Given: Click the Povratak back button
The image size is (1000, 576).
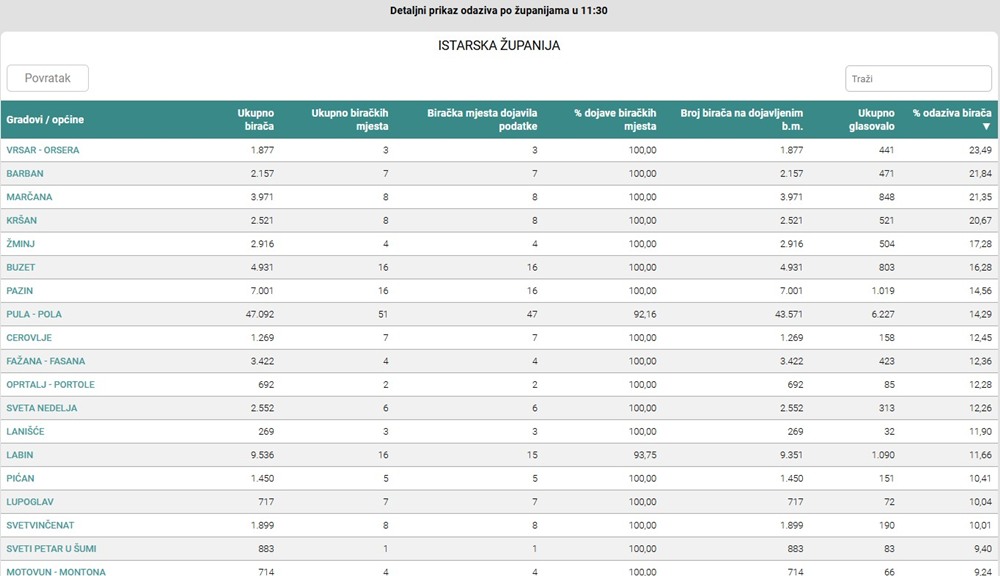Looking at the screenshot, I should pyautogui.click(x=48, y=78).
